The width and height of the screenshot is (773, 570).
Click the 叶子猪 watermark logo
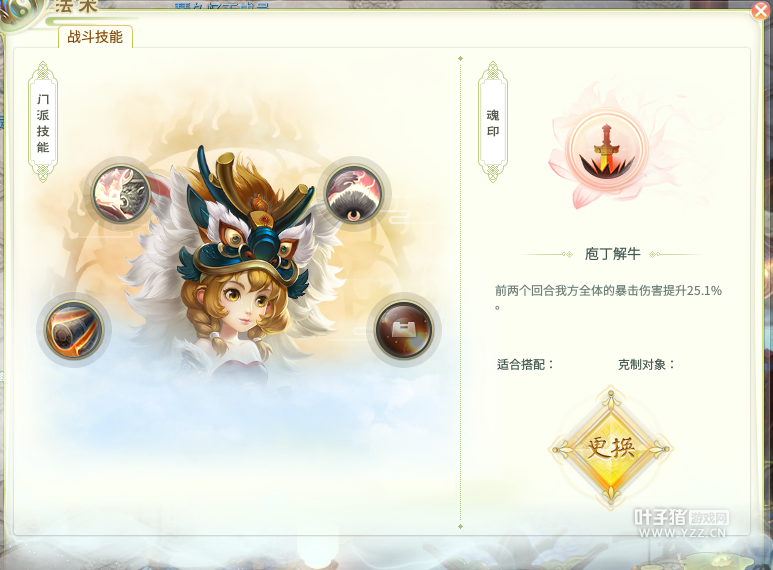[x=681, y=517]
